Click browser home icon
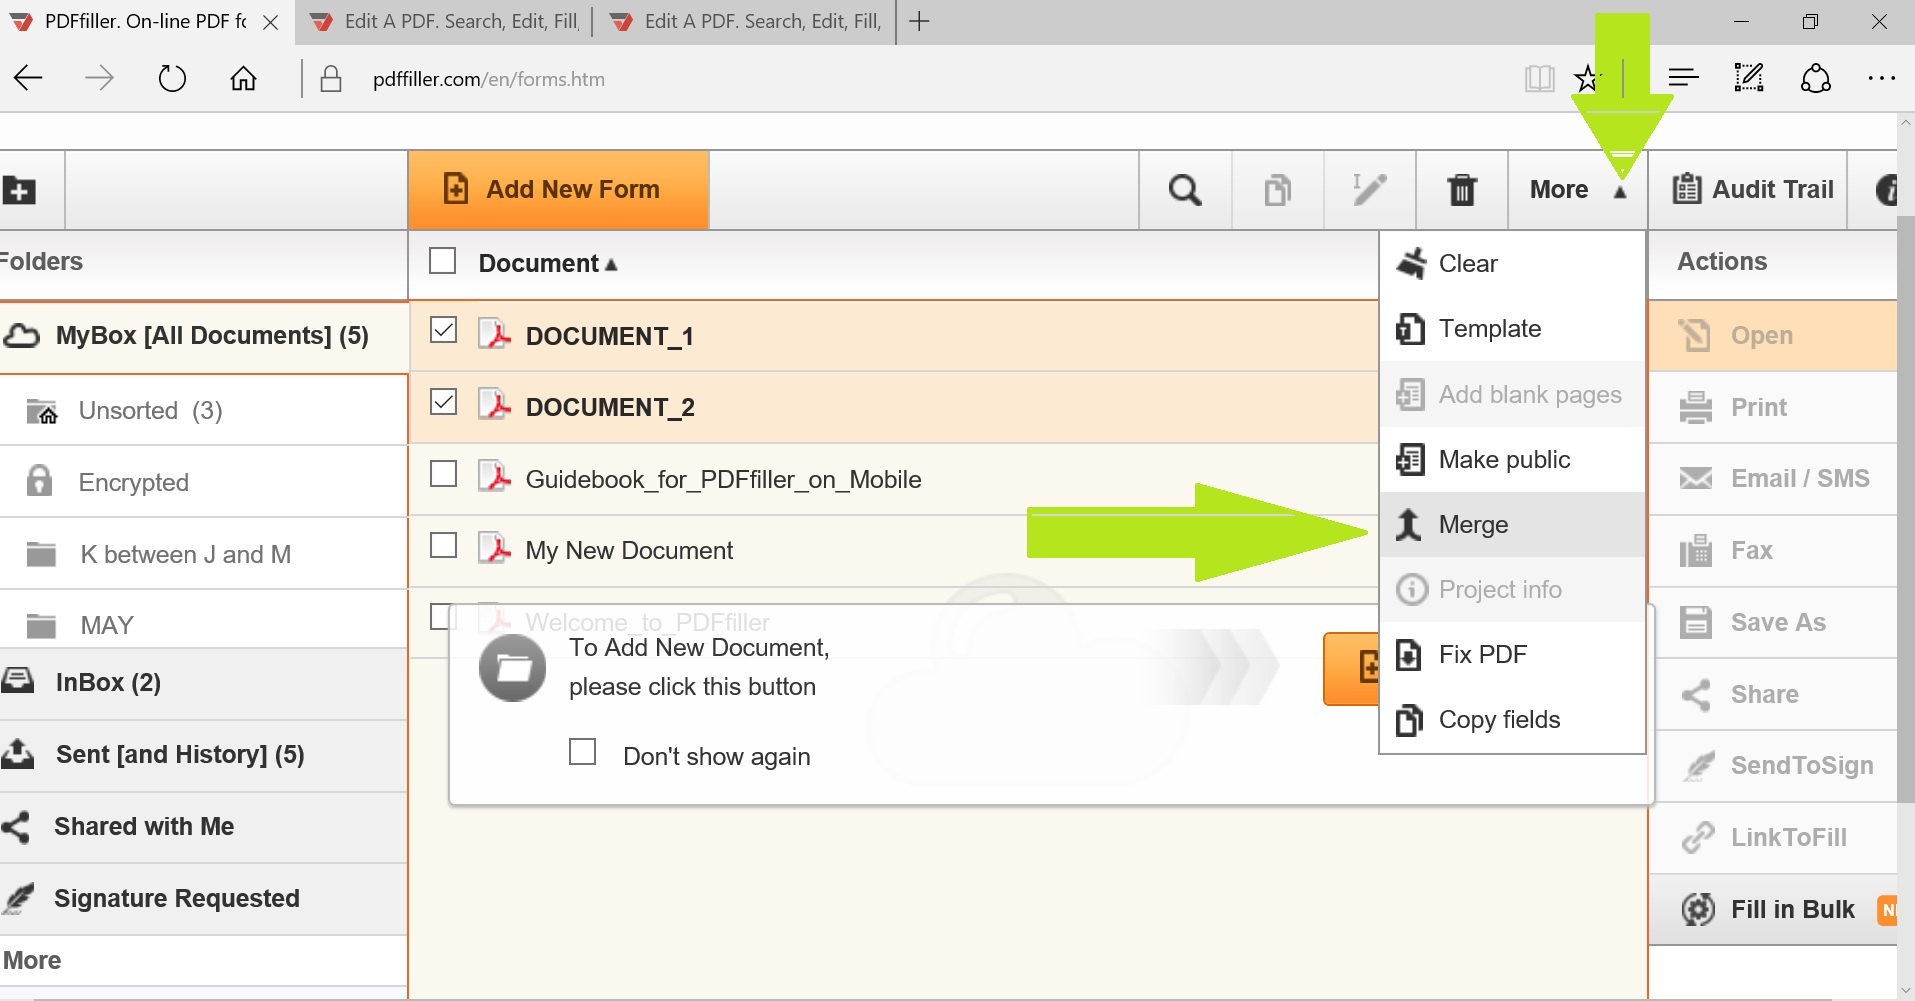 pos(243,78)
